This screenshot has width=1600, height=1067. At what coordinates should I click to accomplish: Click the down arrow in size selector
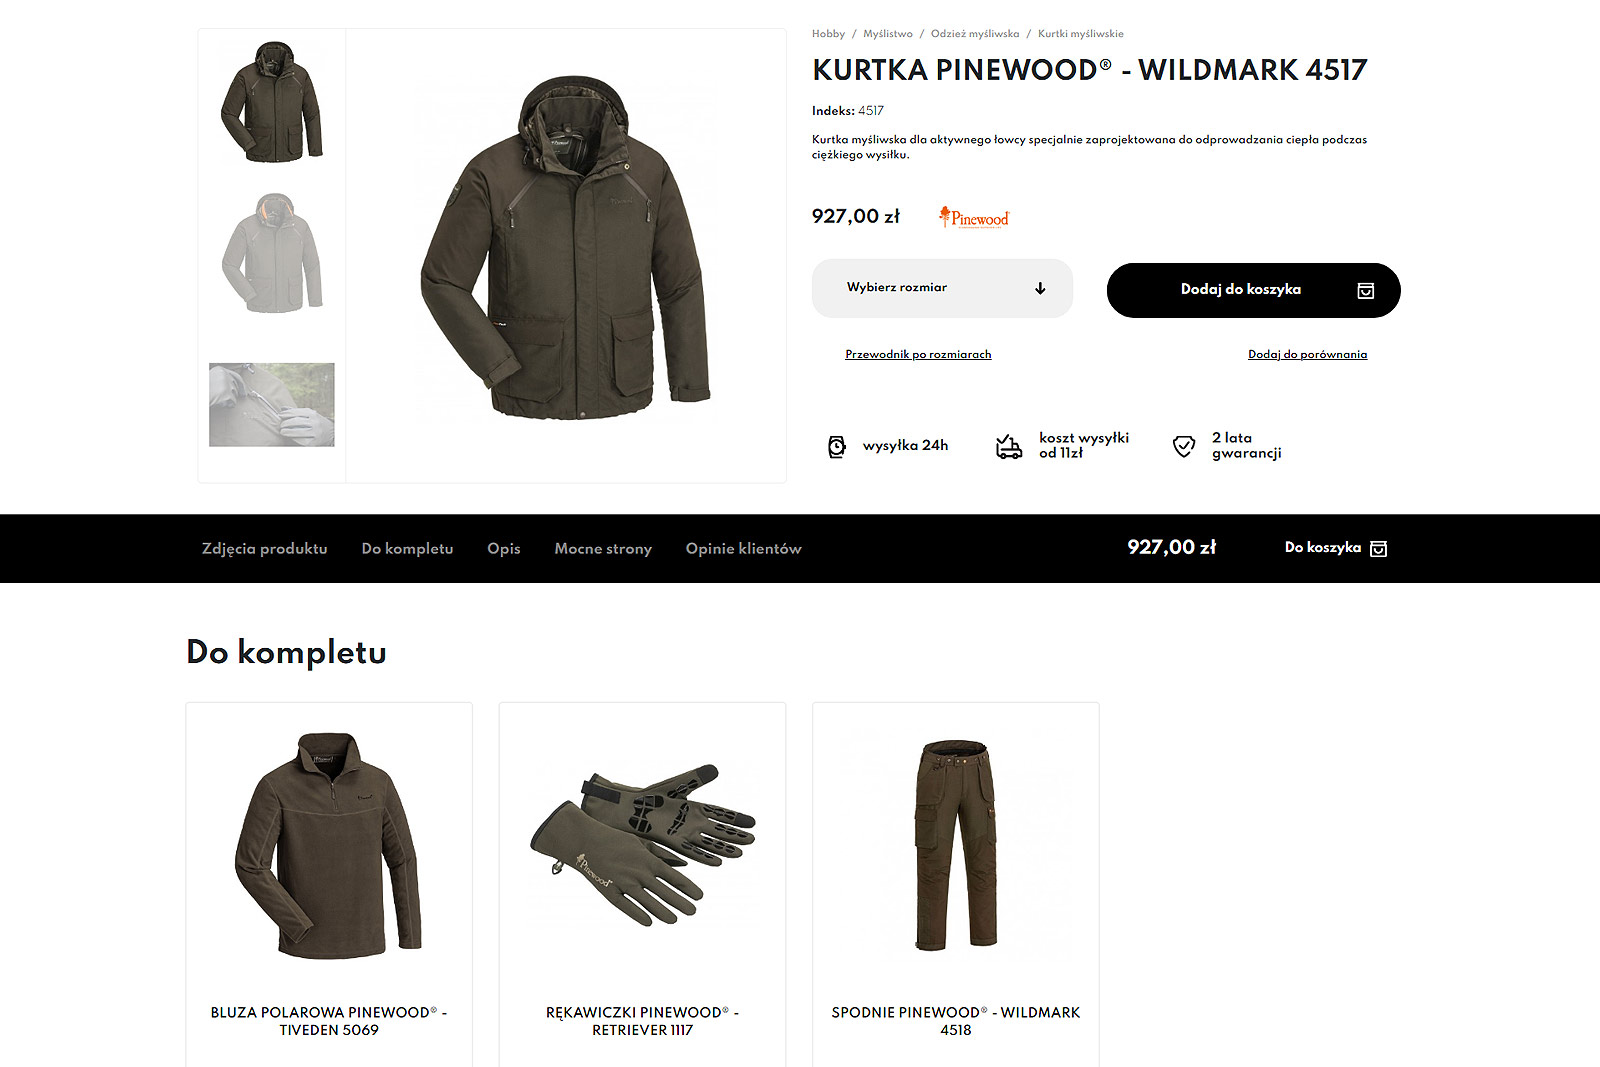pyautogui.click(x=1040, y=288)
